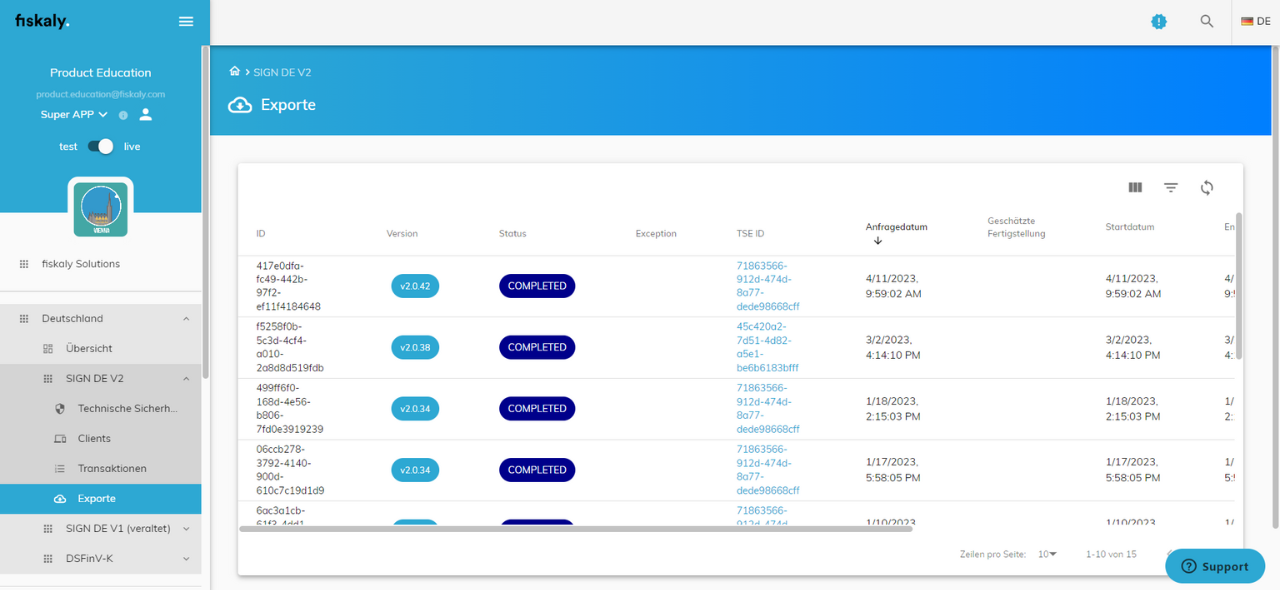The height and width of the screenshot is (590, 1280).
Task: Click the home icon in breadcrumb
Action: point(235,72)
